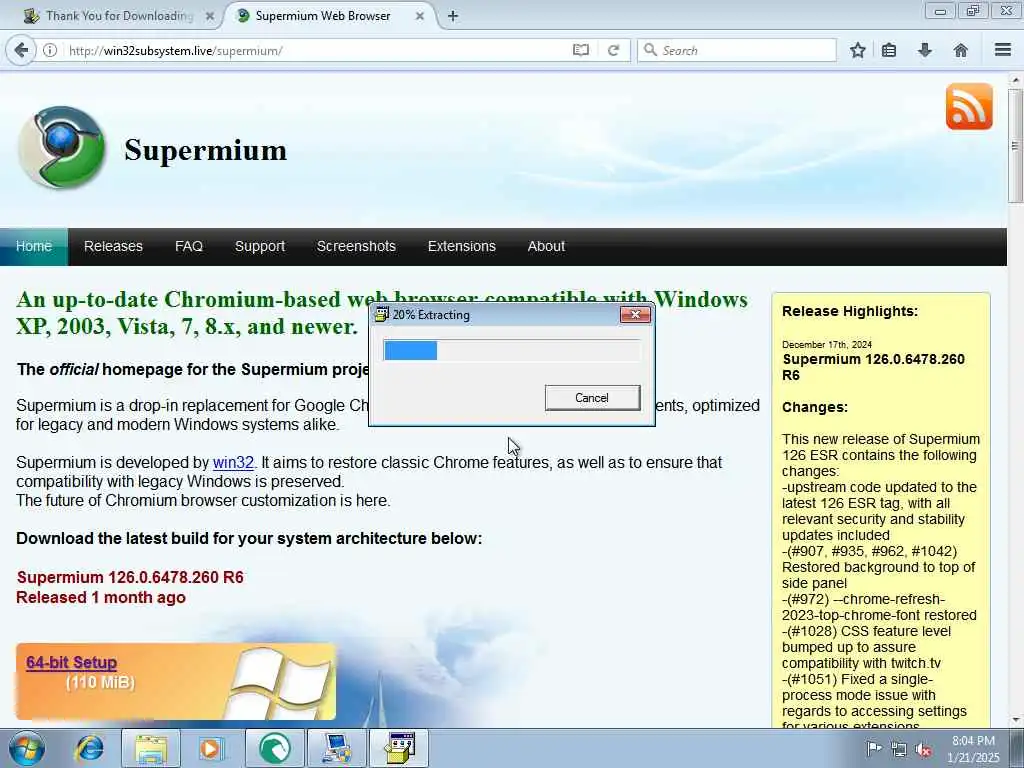The height and width of the screenshot is (768, 1024).
Task: Open site information icon in address bar
Action: coord(50,50)
